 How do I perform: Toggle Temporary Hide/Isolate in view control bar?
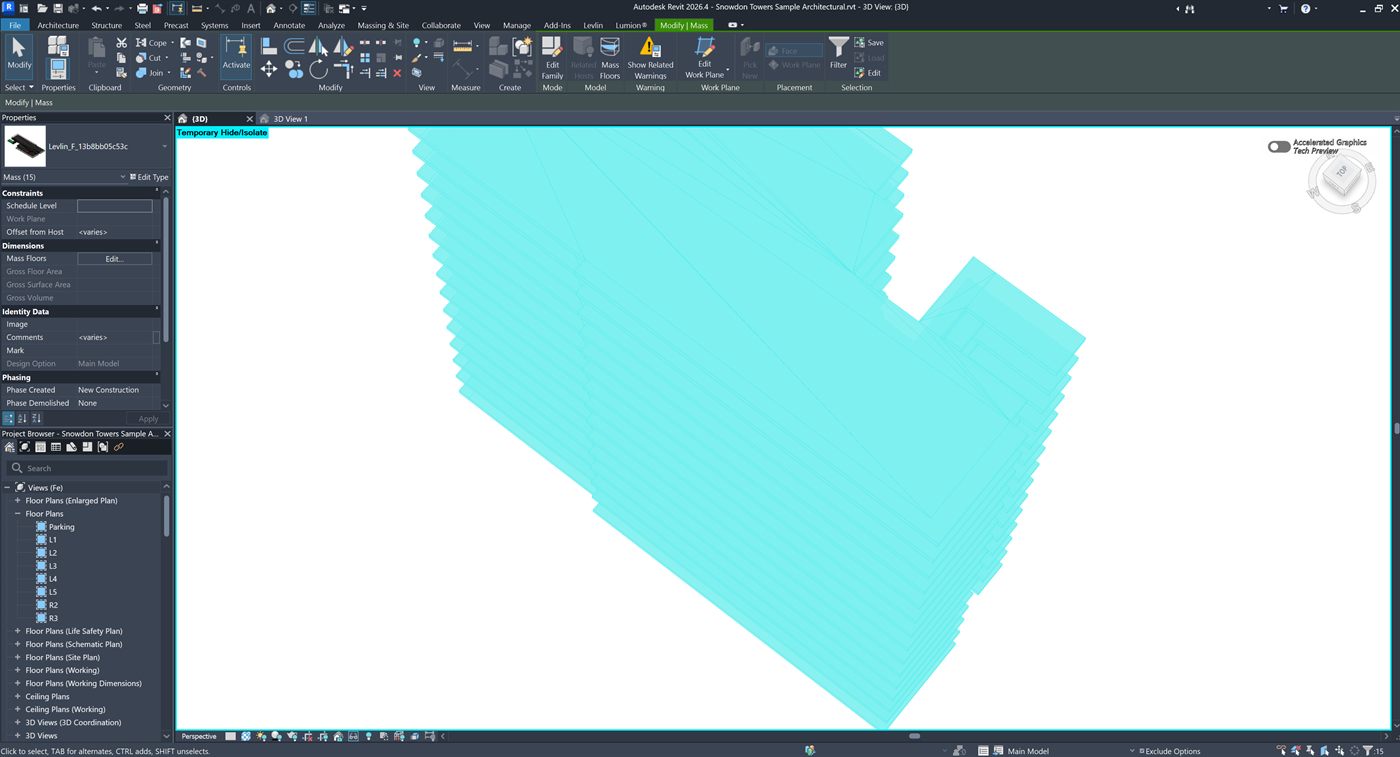pos(353,736)
